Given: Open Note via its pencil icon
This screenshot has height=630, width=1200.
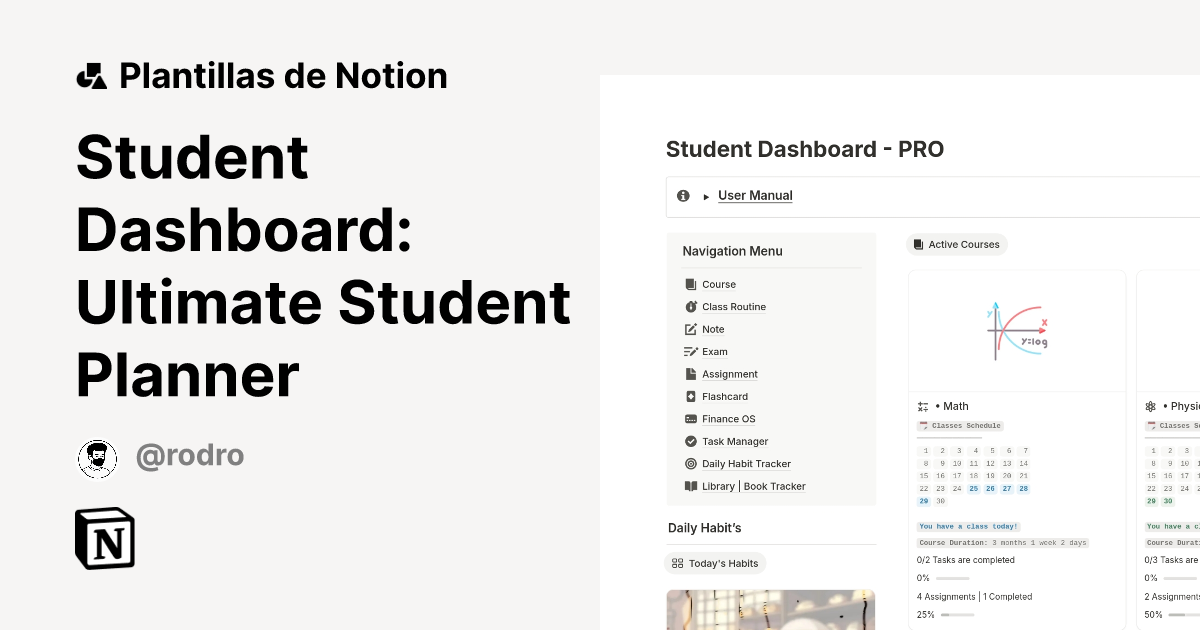Looking at the screenshot, I should click(x=690, y=329).
